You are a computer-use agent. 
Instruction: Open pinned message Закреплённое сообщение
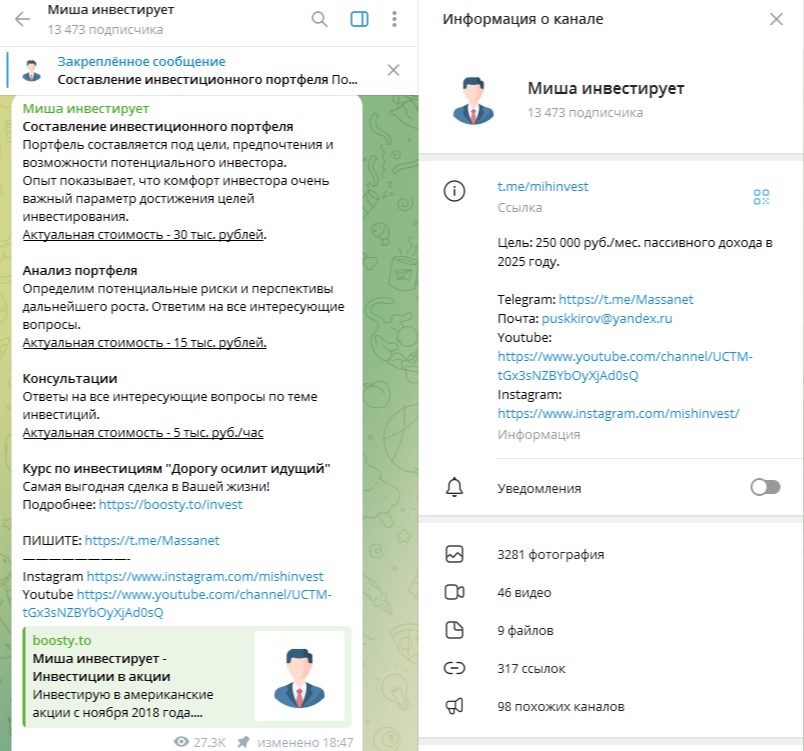pos(142,62)
